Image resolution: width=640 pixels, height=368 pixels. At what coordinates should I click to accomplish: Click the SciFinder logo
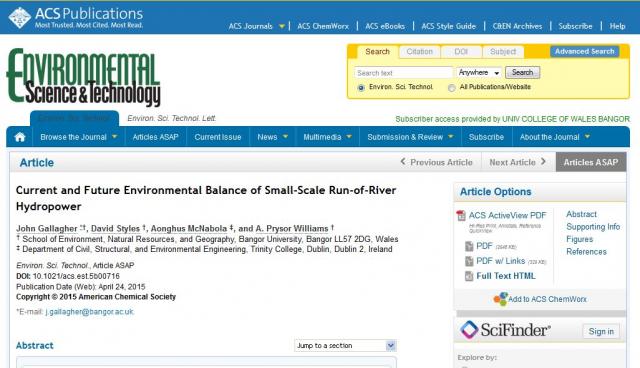pos(505,330)
